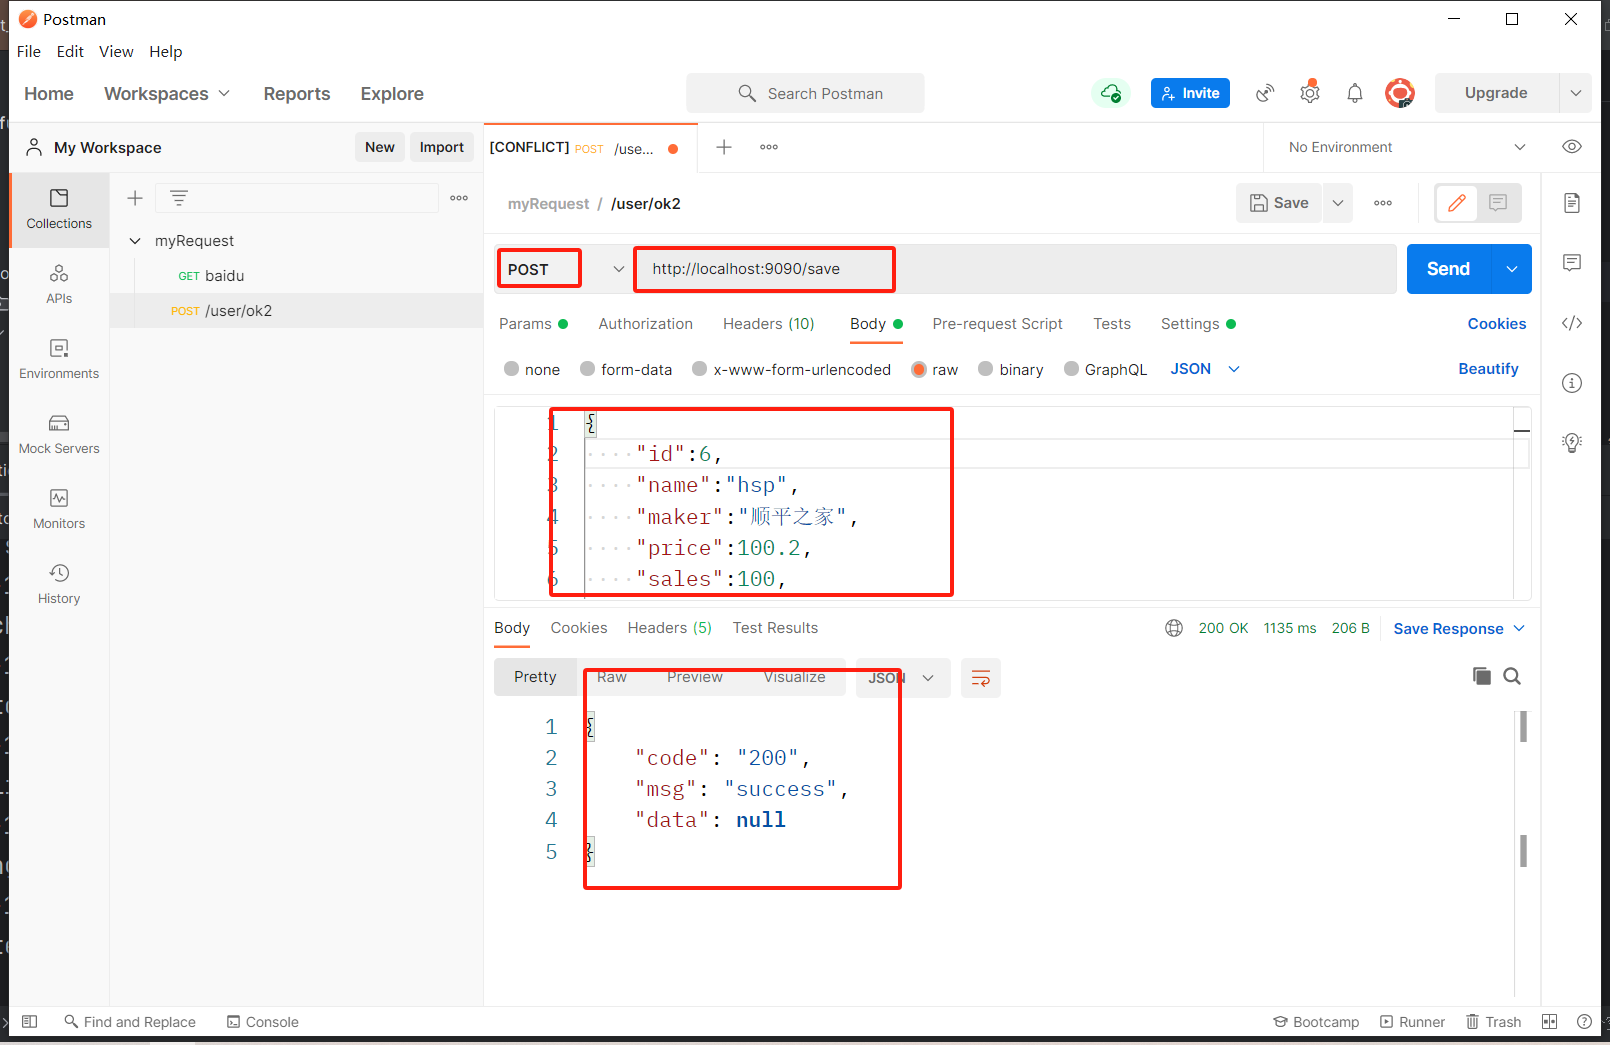Click the Import button
This screenshot has height=1045, width=1610.
point(442,147)
